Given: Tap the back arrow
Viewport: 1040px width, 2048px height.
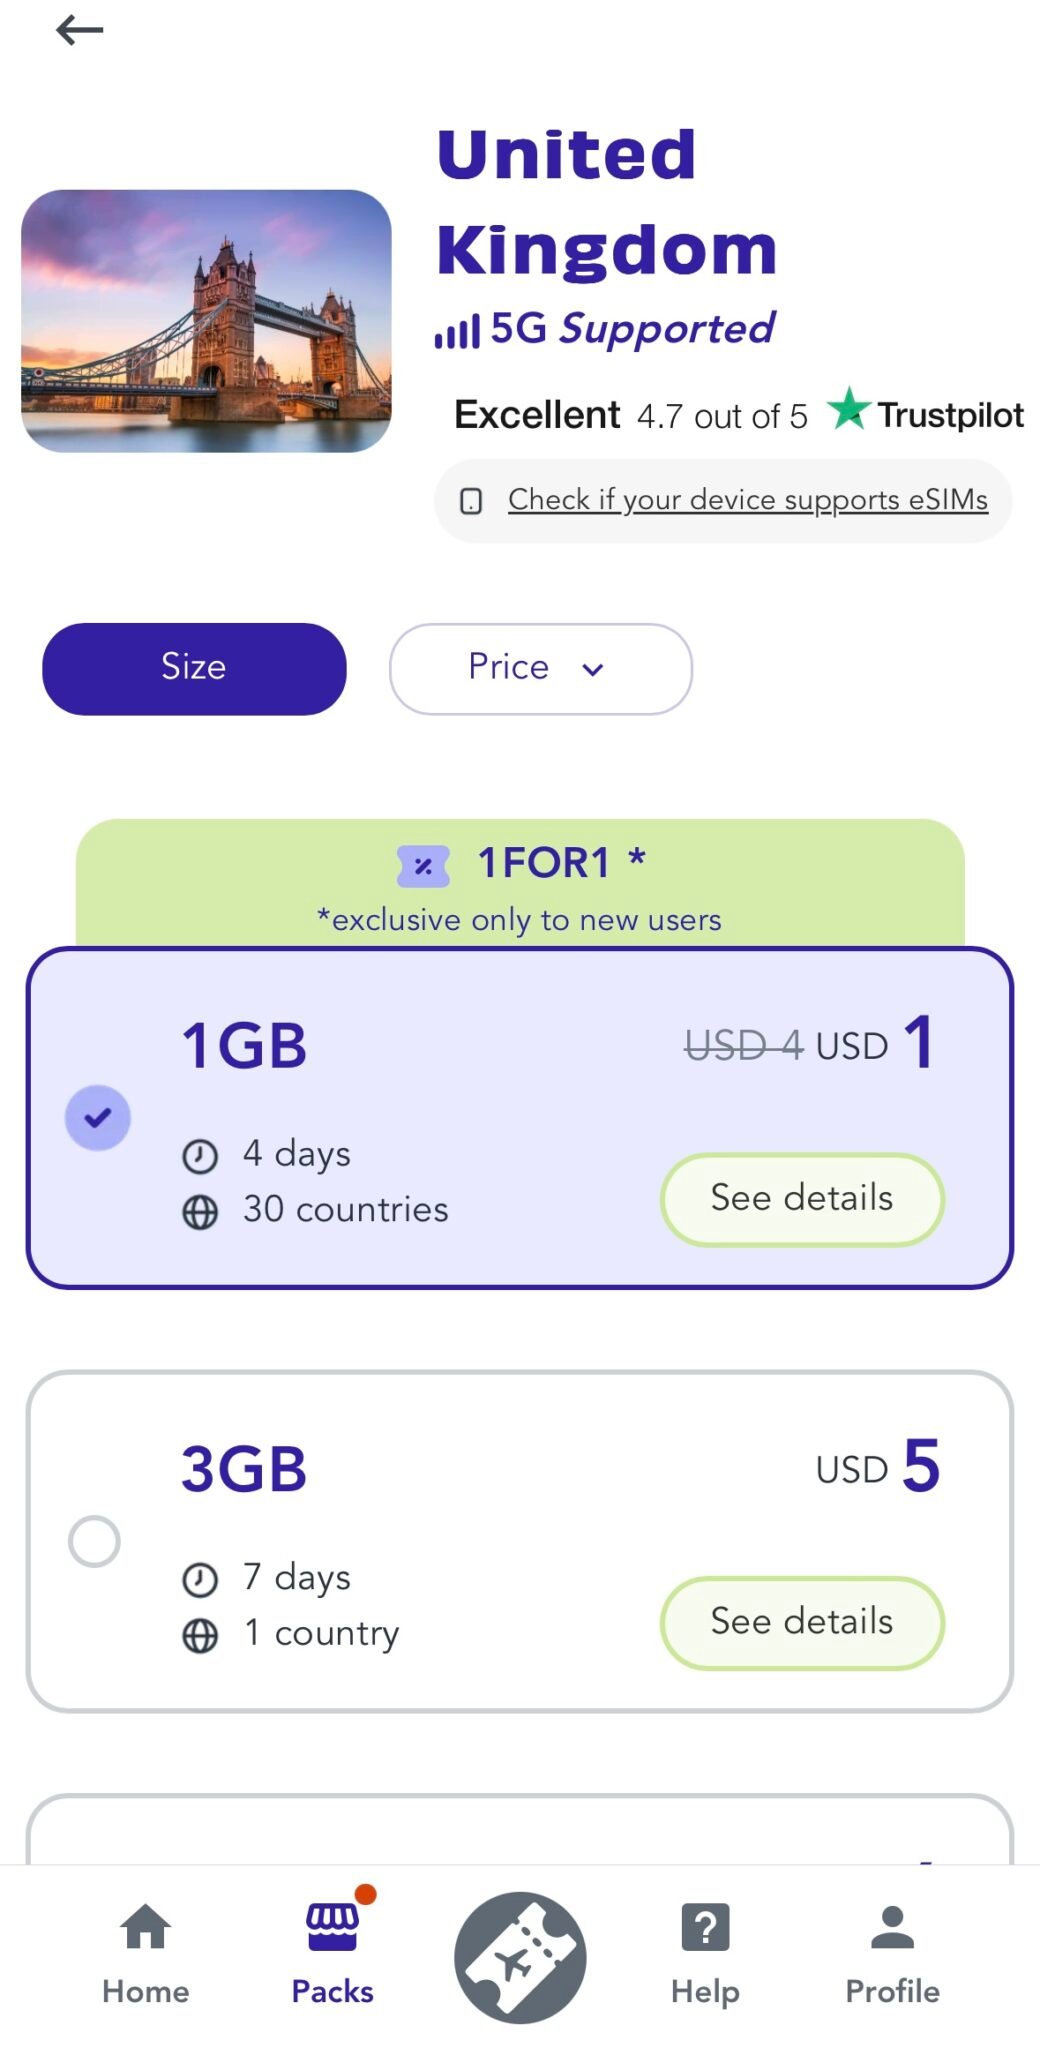Looking at the screenshot, I should (79, 30).
